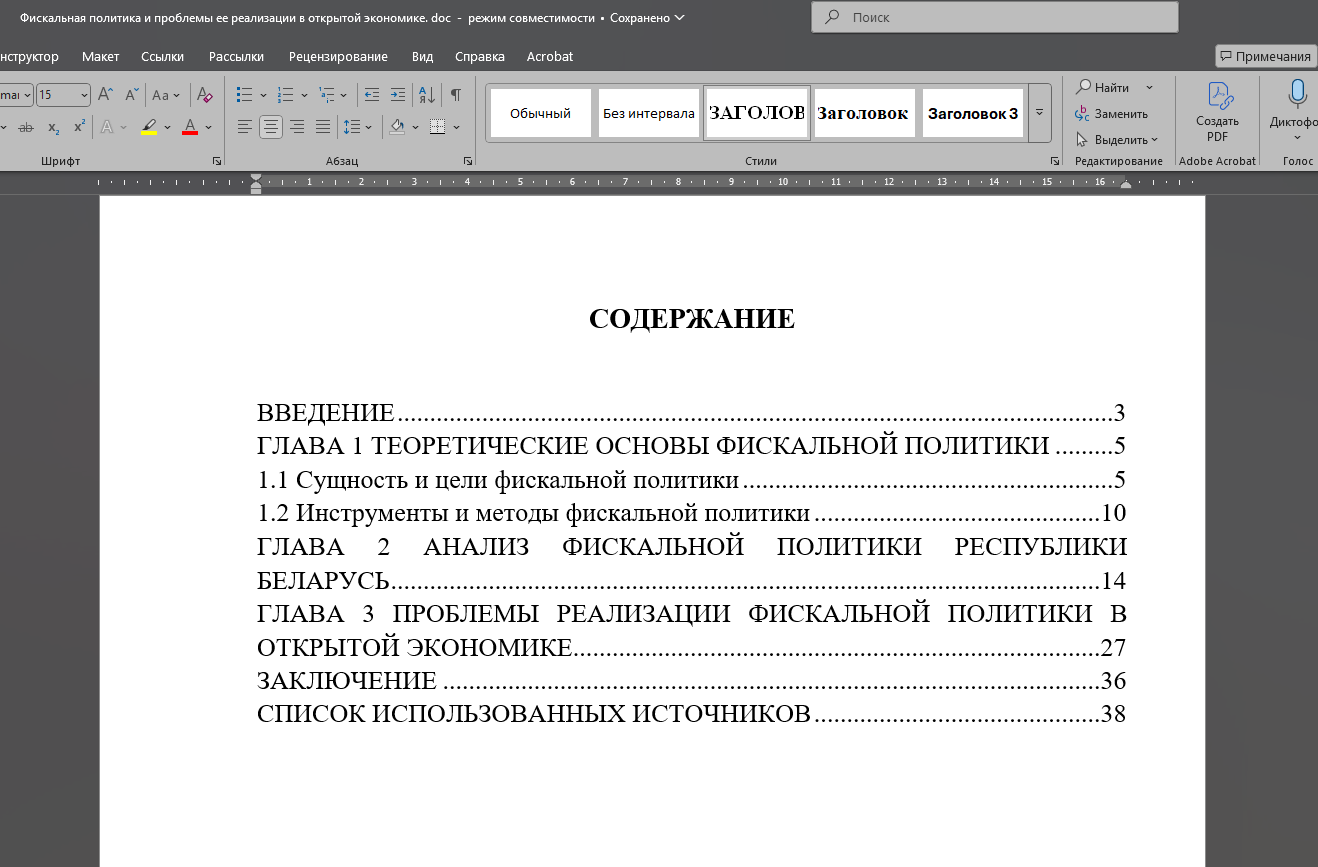Apply multilevel list formatting
Viewport: 1318px width, 867px height.
[x=326, y=95]
